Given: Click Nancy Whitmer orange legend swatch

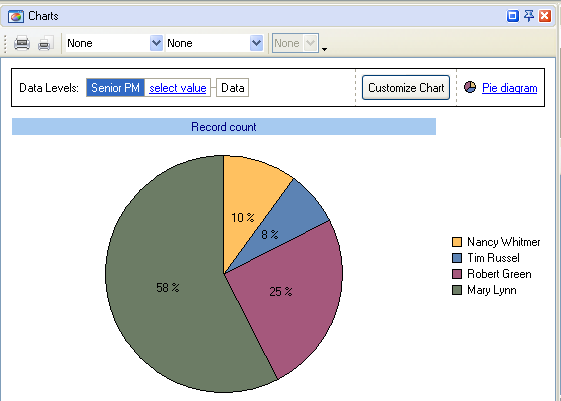Looking at the screenshot, I should (457, 242).
